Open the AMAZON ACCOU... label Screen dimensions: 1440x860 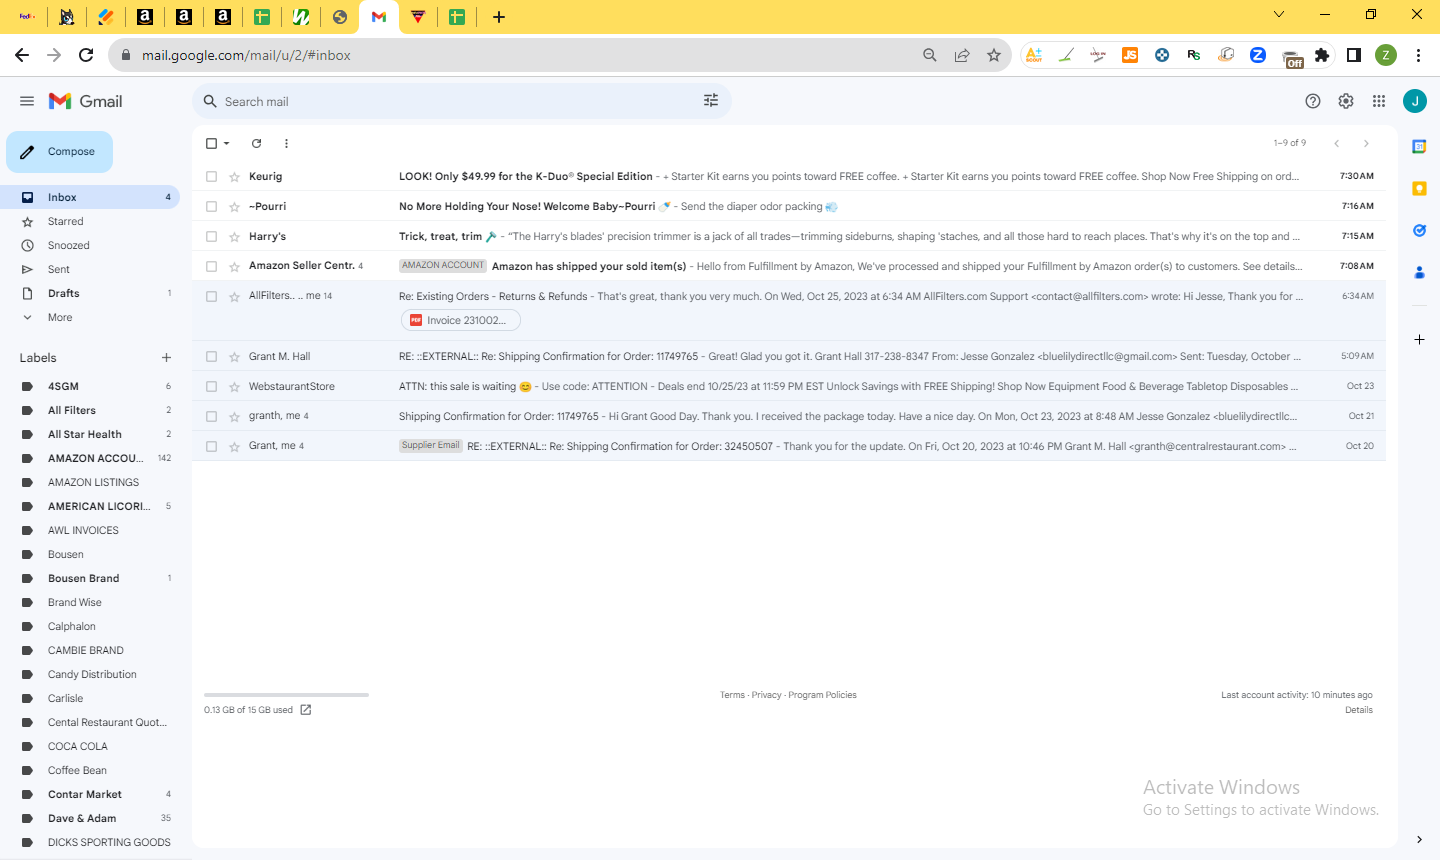[90, 458]
